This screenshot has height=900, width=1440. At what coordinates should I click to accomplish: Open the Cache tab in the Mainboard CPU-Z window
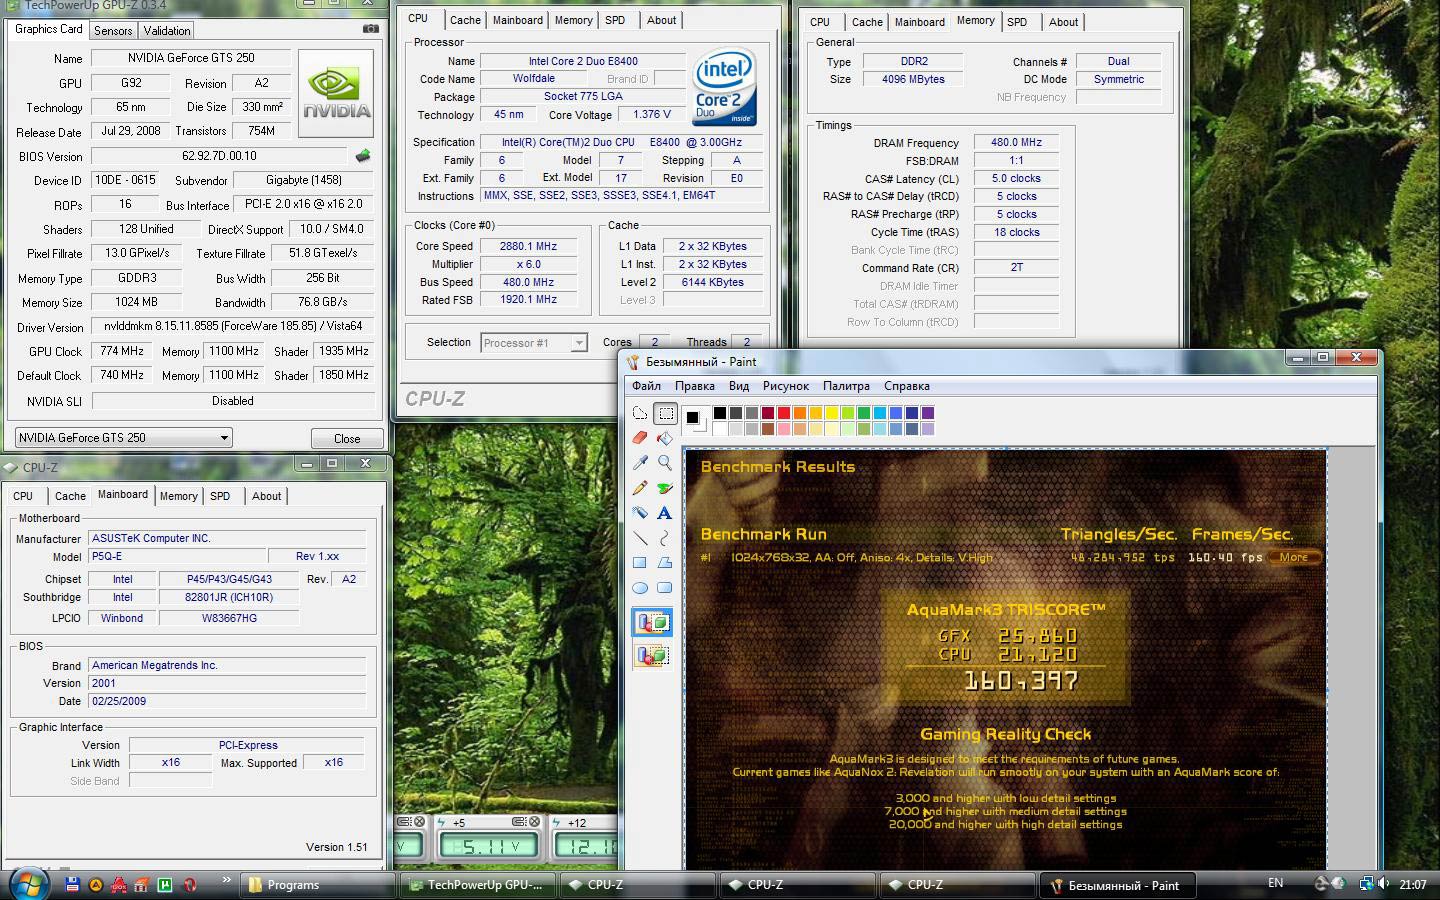[70, 496]
